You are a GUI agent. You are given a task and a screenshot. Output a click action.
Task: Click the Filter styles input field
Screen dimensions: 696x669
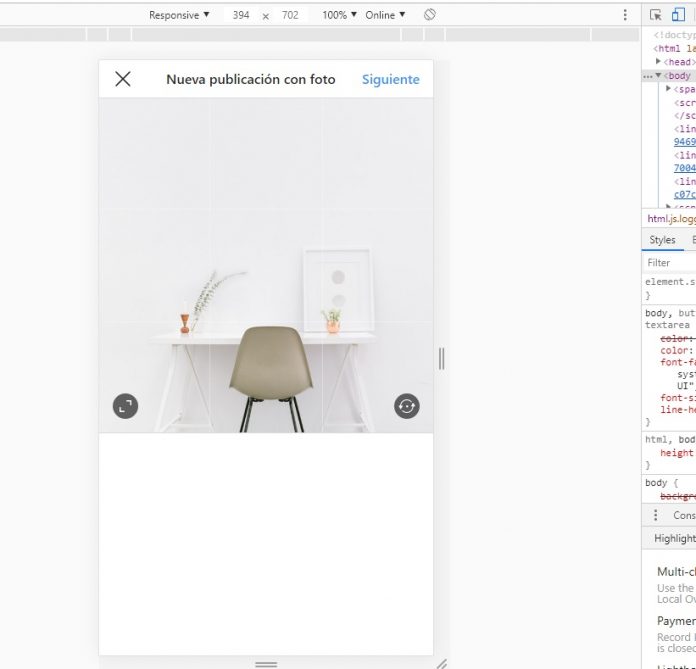point(669,263)
